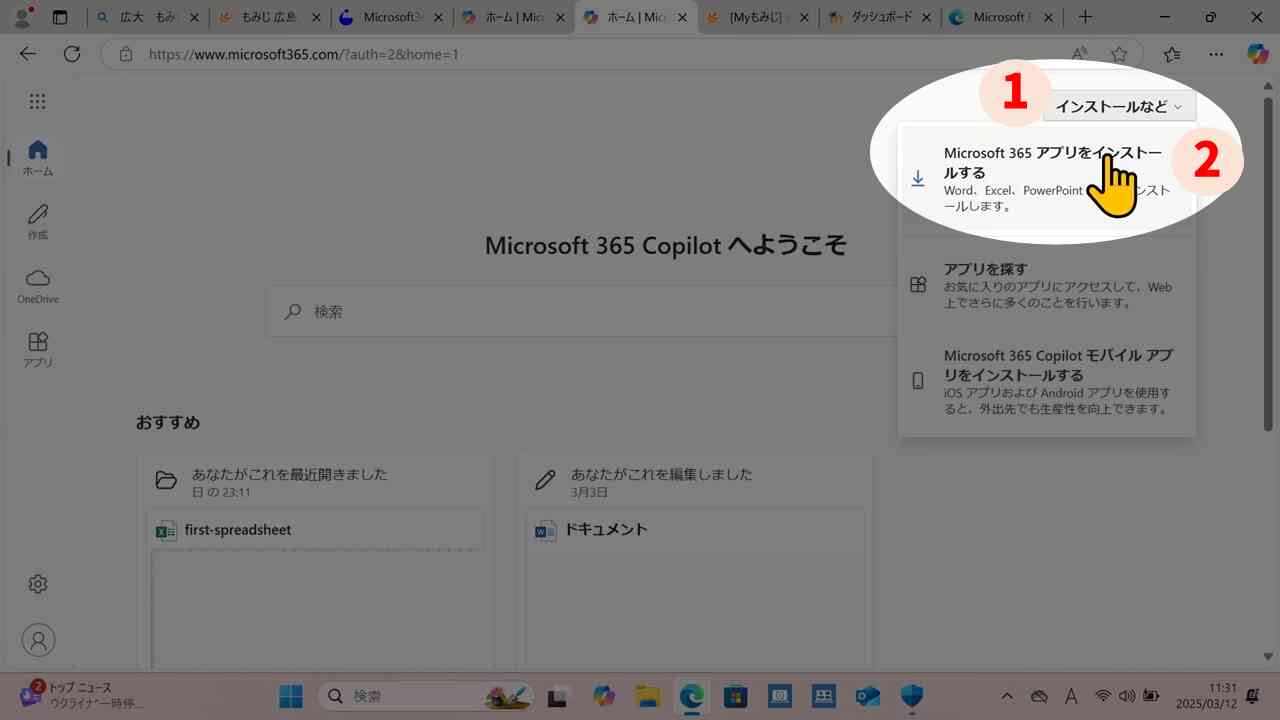The height and width of the screenshot is (720, 1280).
Task: Close the もみじ 広島 tab
Action: click(x=315, y=17)
